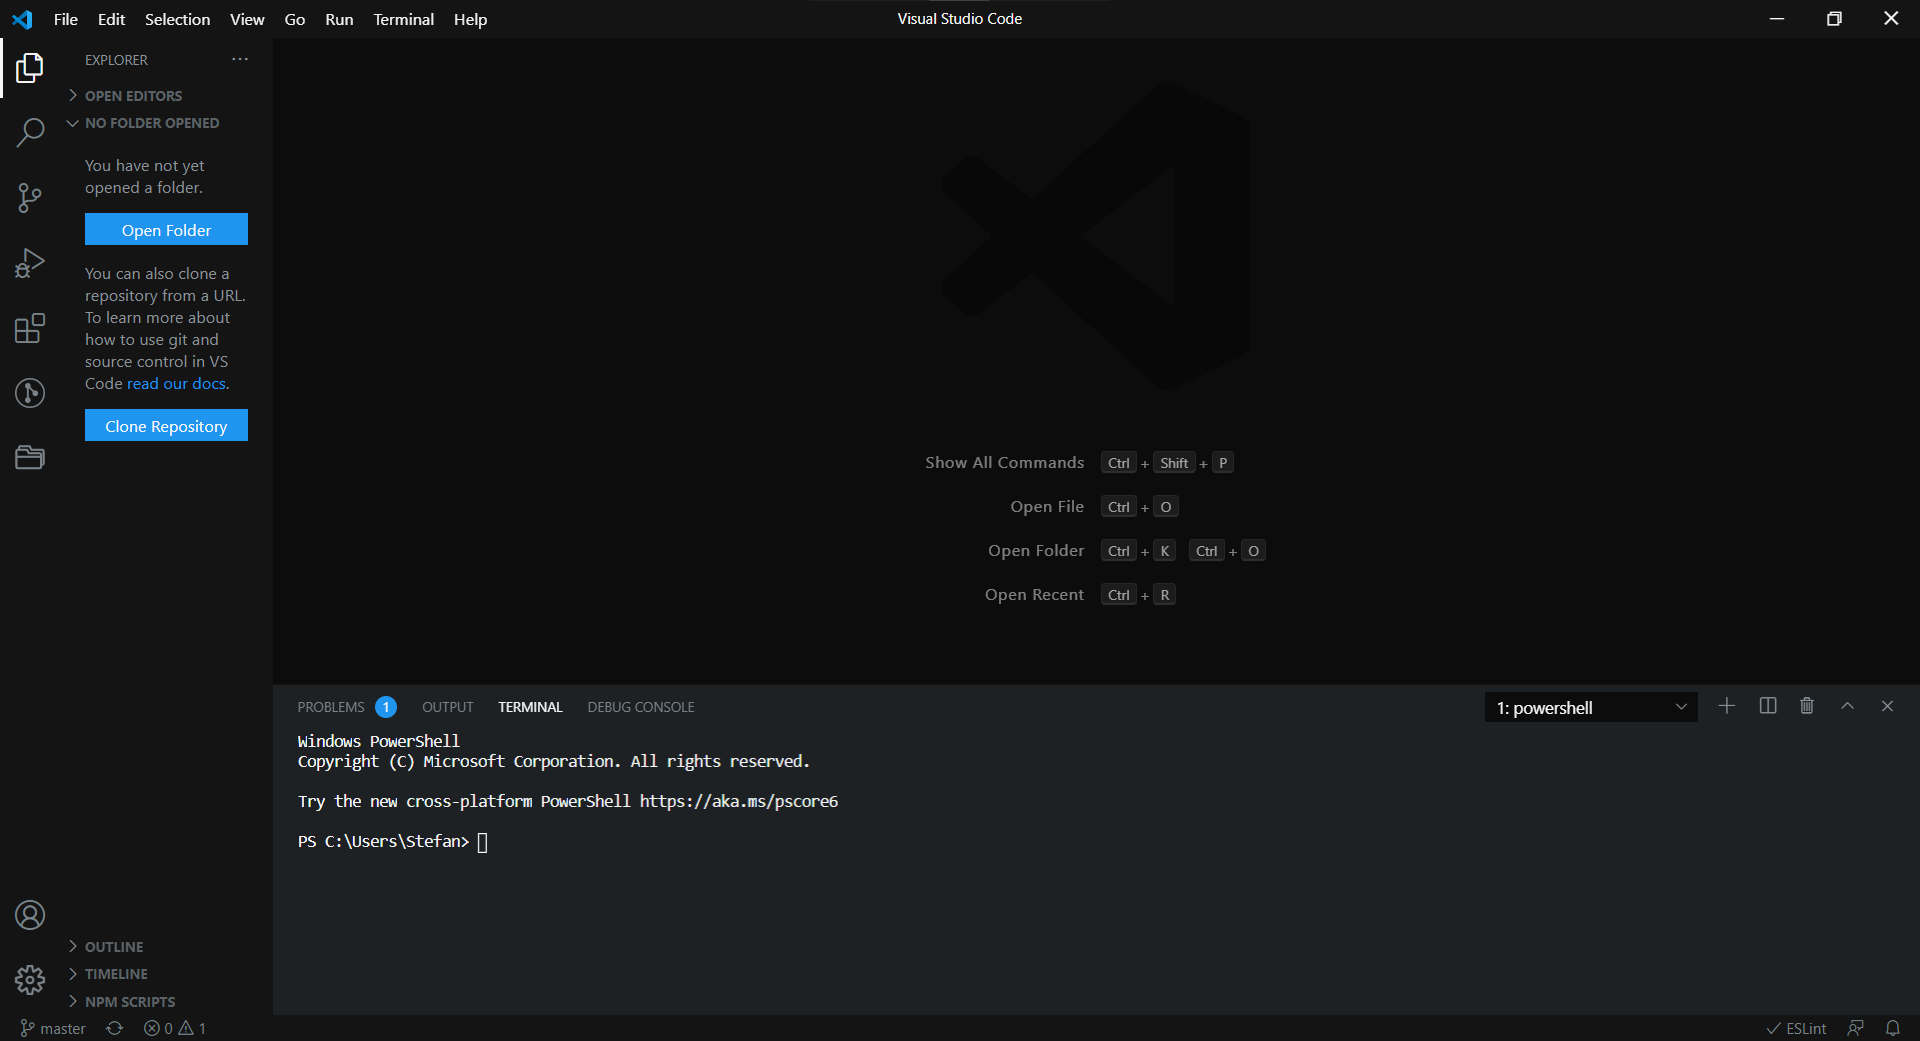Screen dimensions: 1920x1041
Task: Open notifications bell in status bar
Action: pos(1893,1028)
